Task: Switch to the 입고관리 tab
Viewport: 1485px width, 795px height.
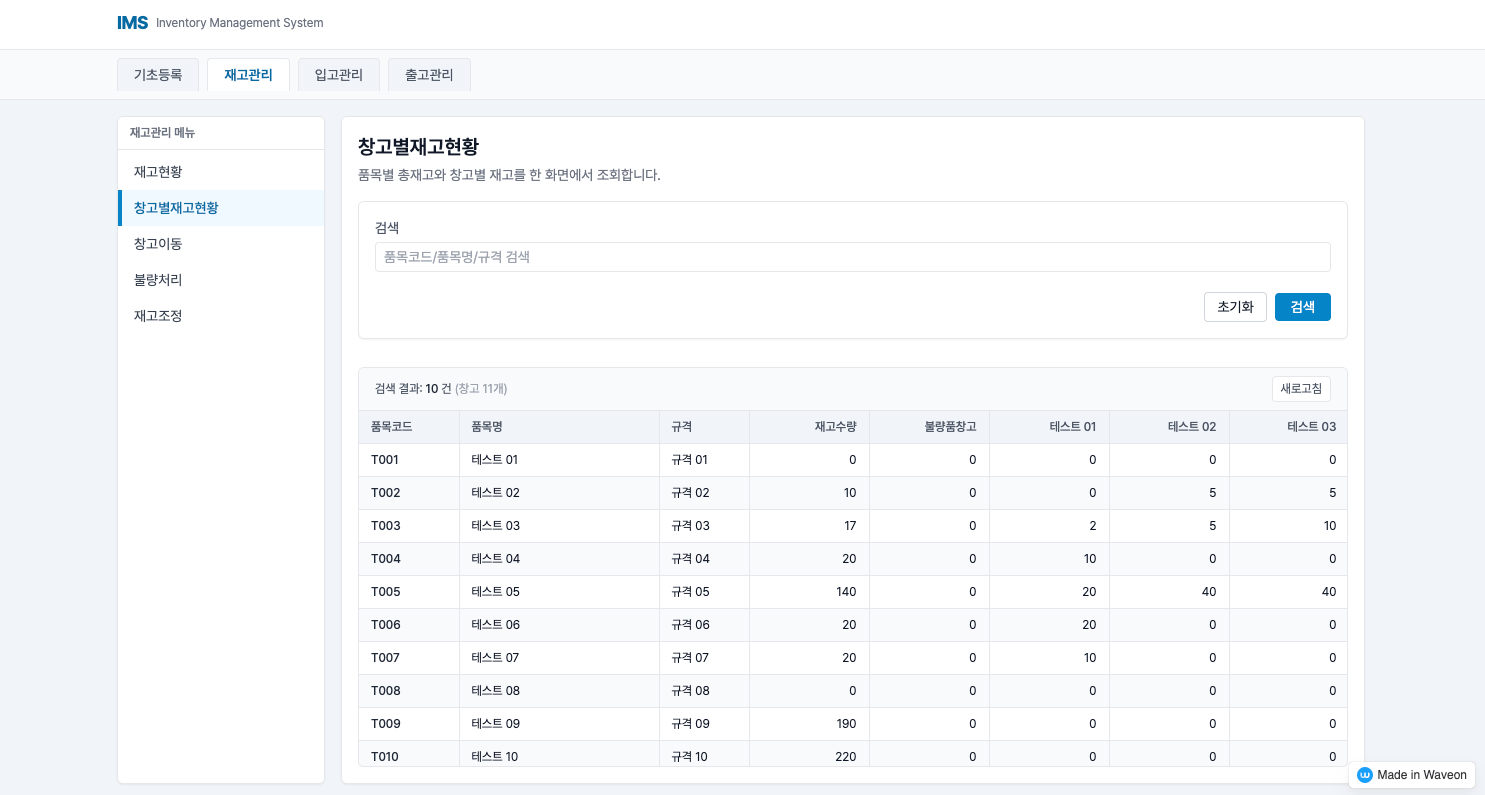Action: [x=339, y=75]
